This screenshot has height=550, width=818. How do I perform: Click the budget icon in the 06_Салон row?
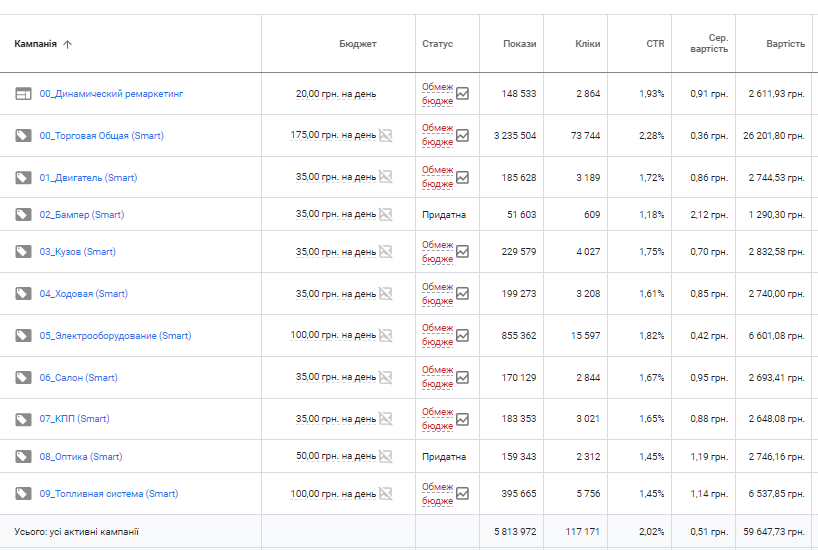tap(385, 378)
